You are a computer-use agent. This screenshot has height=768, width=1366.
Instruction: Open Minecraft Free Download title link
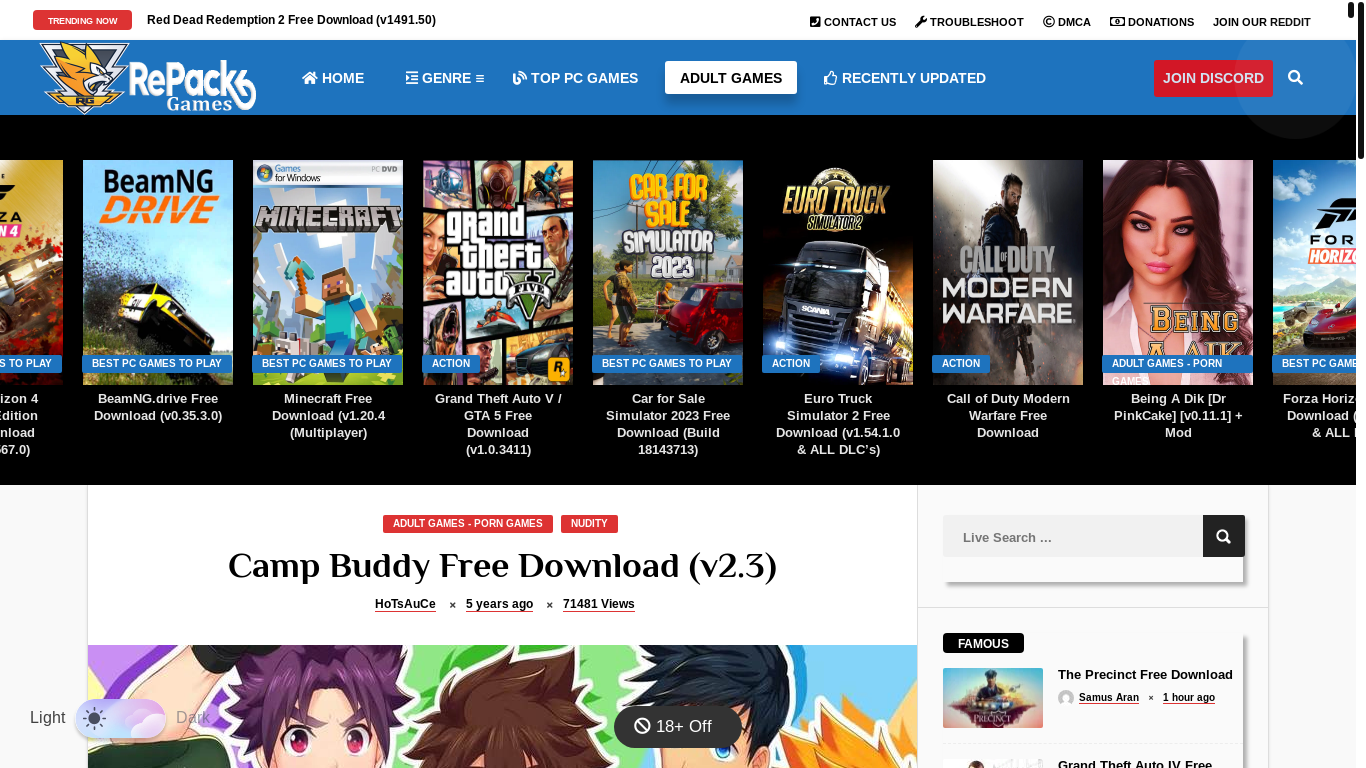point(328,416)
